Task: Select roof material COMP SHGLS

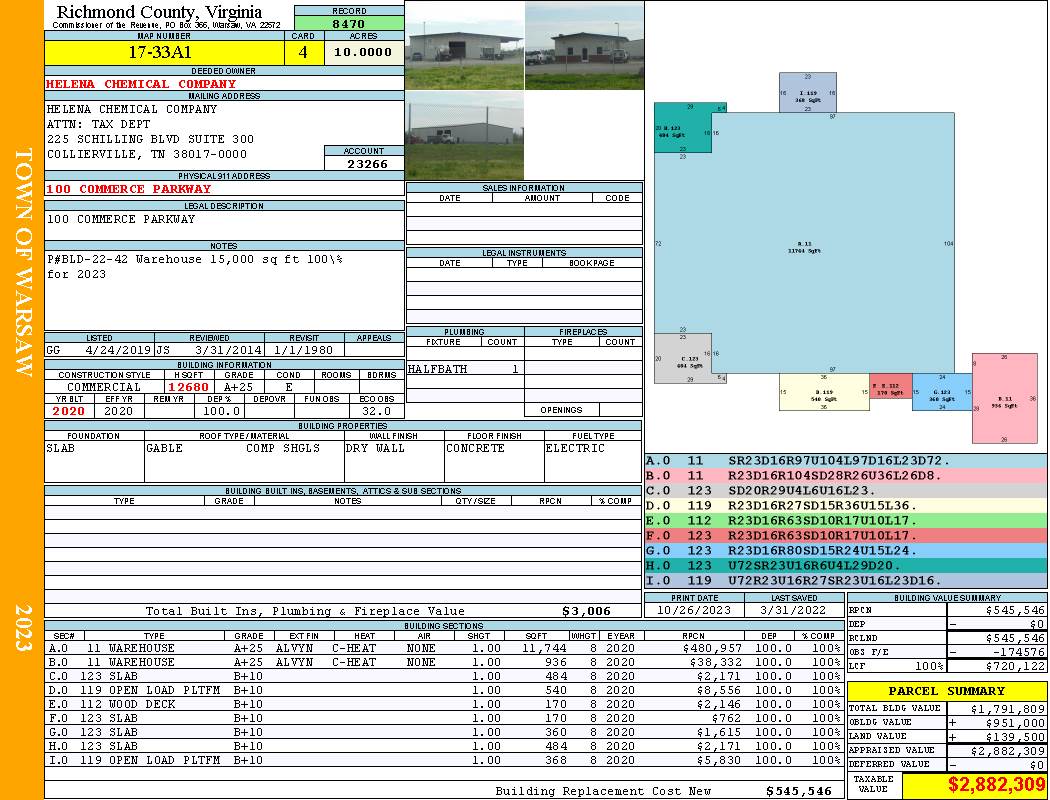Action: click(283, 448)
